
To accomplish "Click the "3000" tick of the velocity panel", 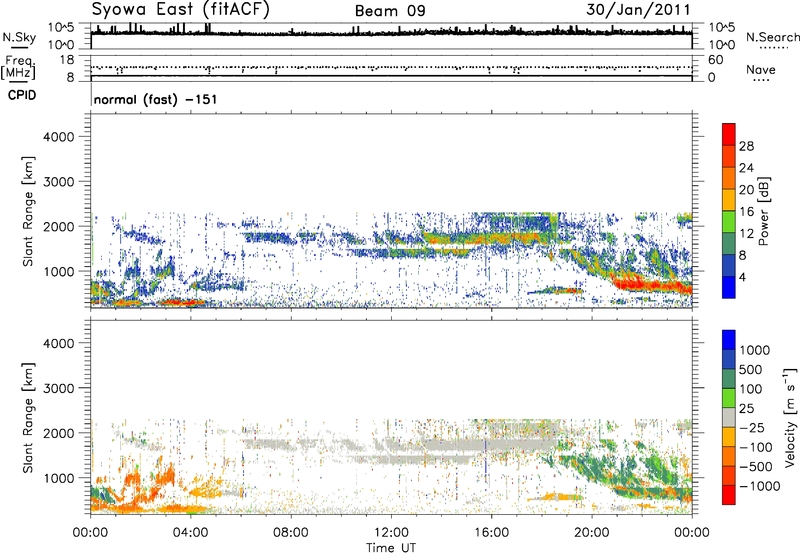I will click(58, 388).
